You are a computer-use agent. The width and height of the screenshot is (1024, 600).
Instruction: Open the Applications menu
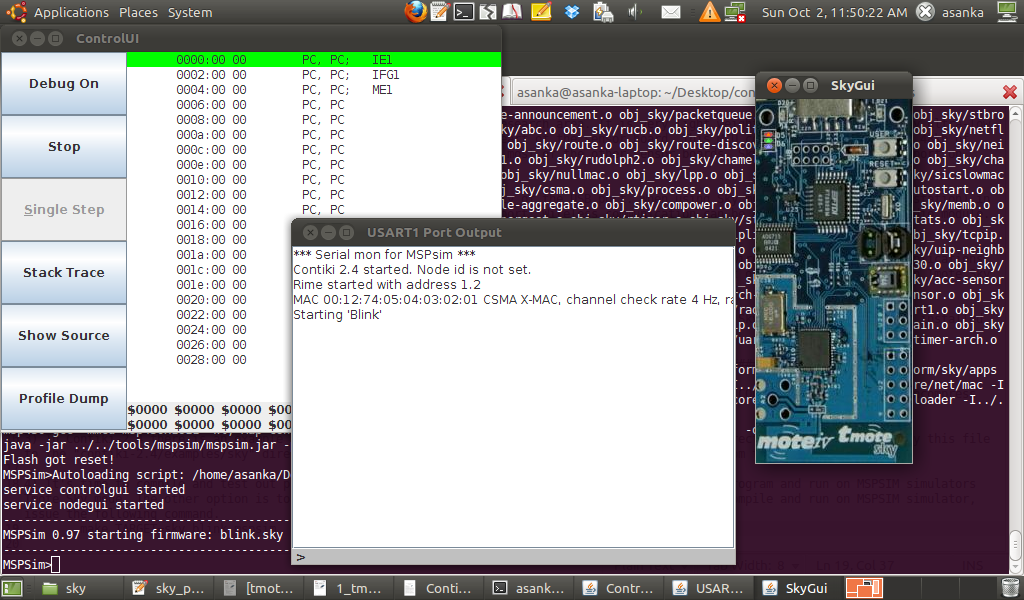point(72,12)
